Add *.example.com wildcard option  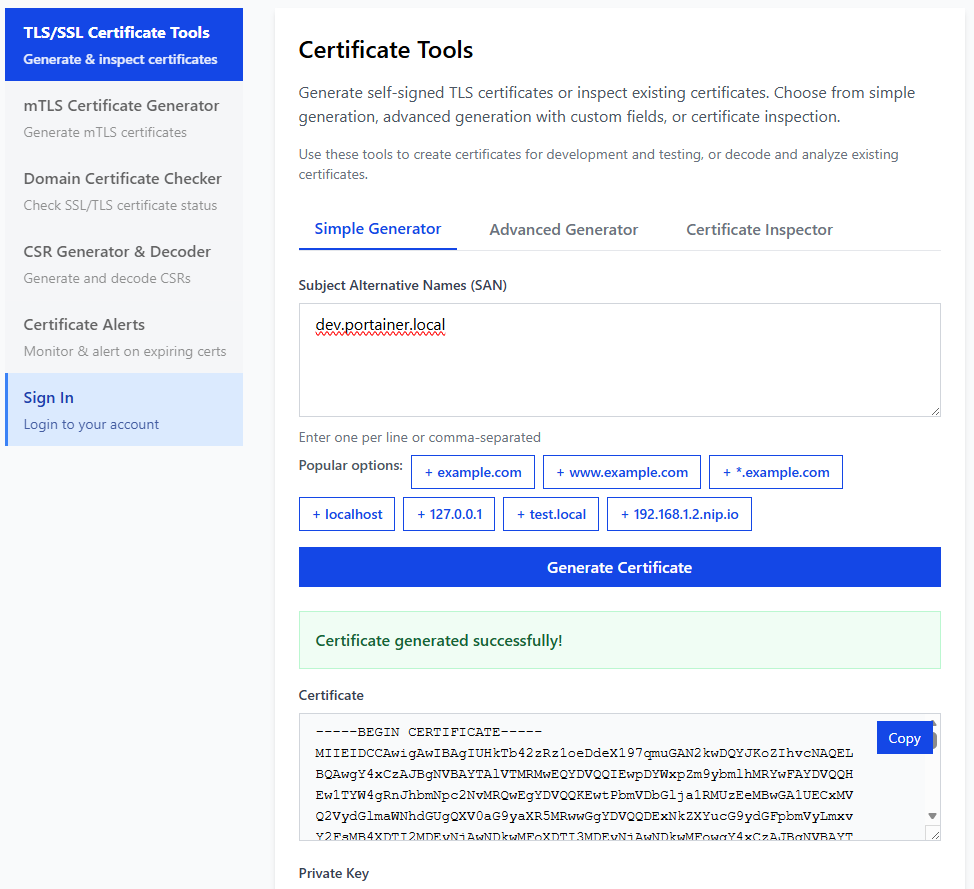click(x=776, y=472)
